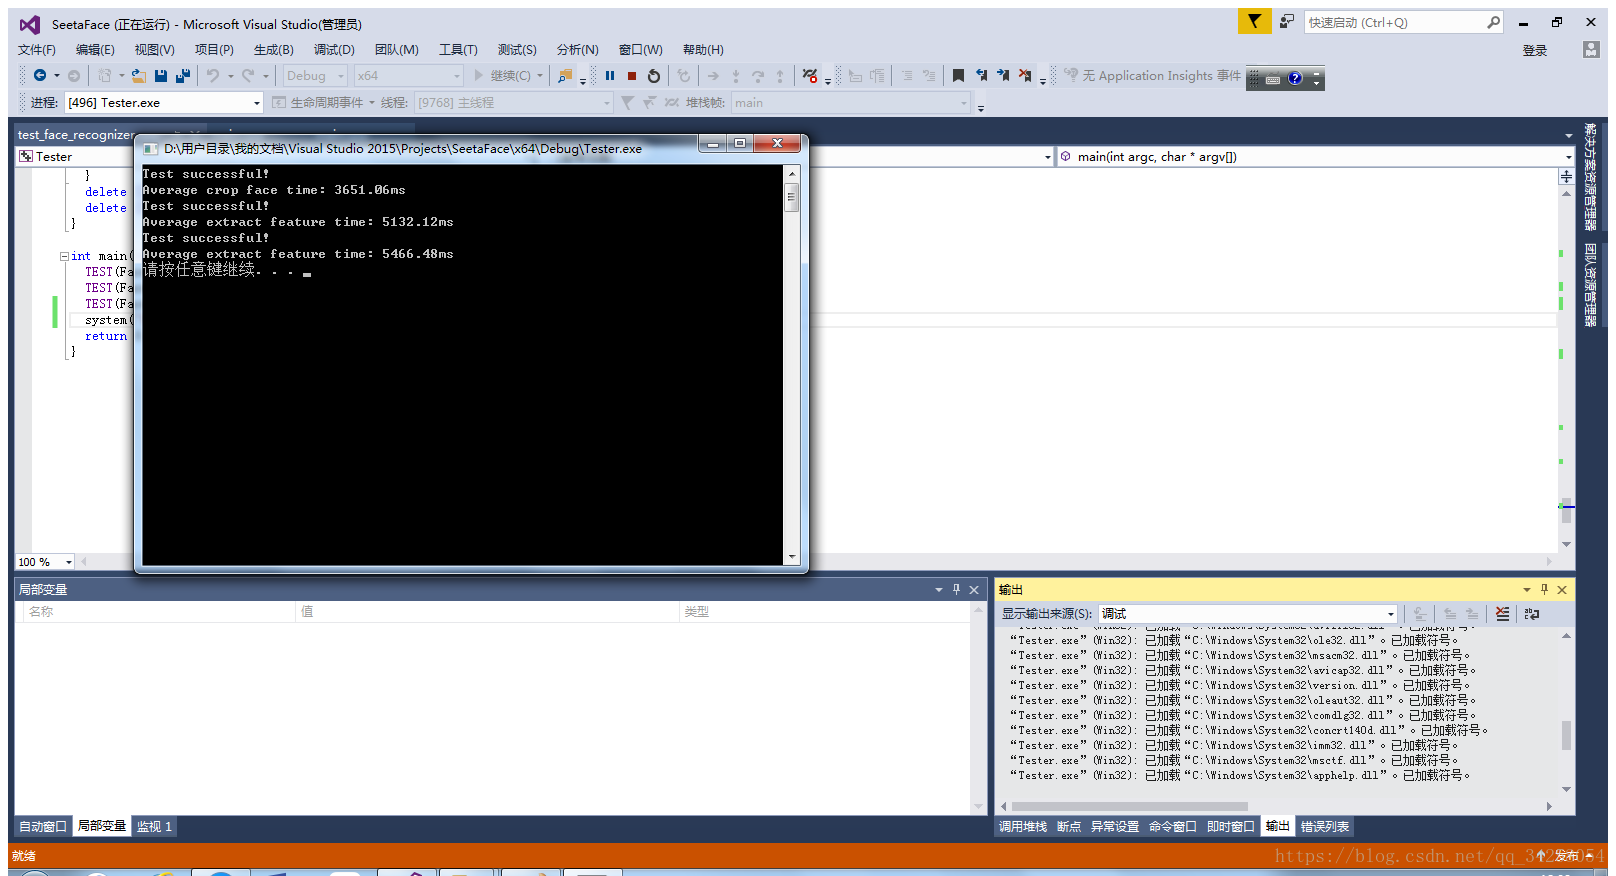Click the Redo arrow icon
Viewport: 1616px width, 876px height.
248,76
